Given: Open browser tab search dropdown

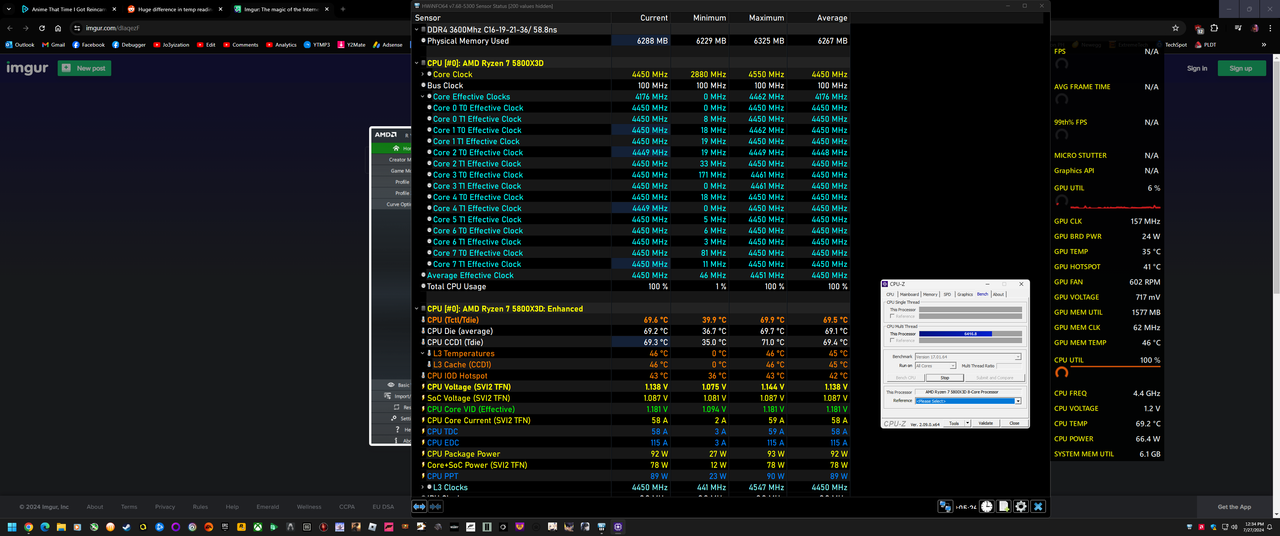Looking at the screenshot, I should click(x=9, y=9).
